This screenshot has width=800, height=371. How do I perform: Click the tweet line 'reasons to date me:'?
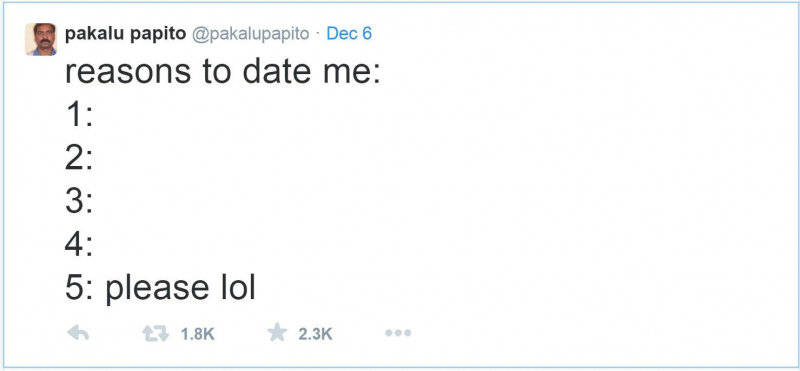point(223,72)
